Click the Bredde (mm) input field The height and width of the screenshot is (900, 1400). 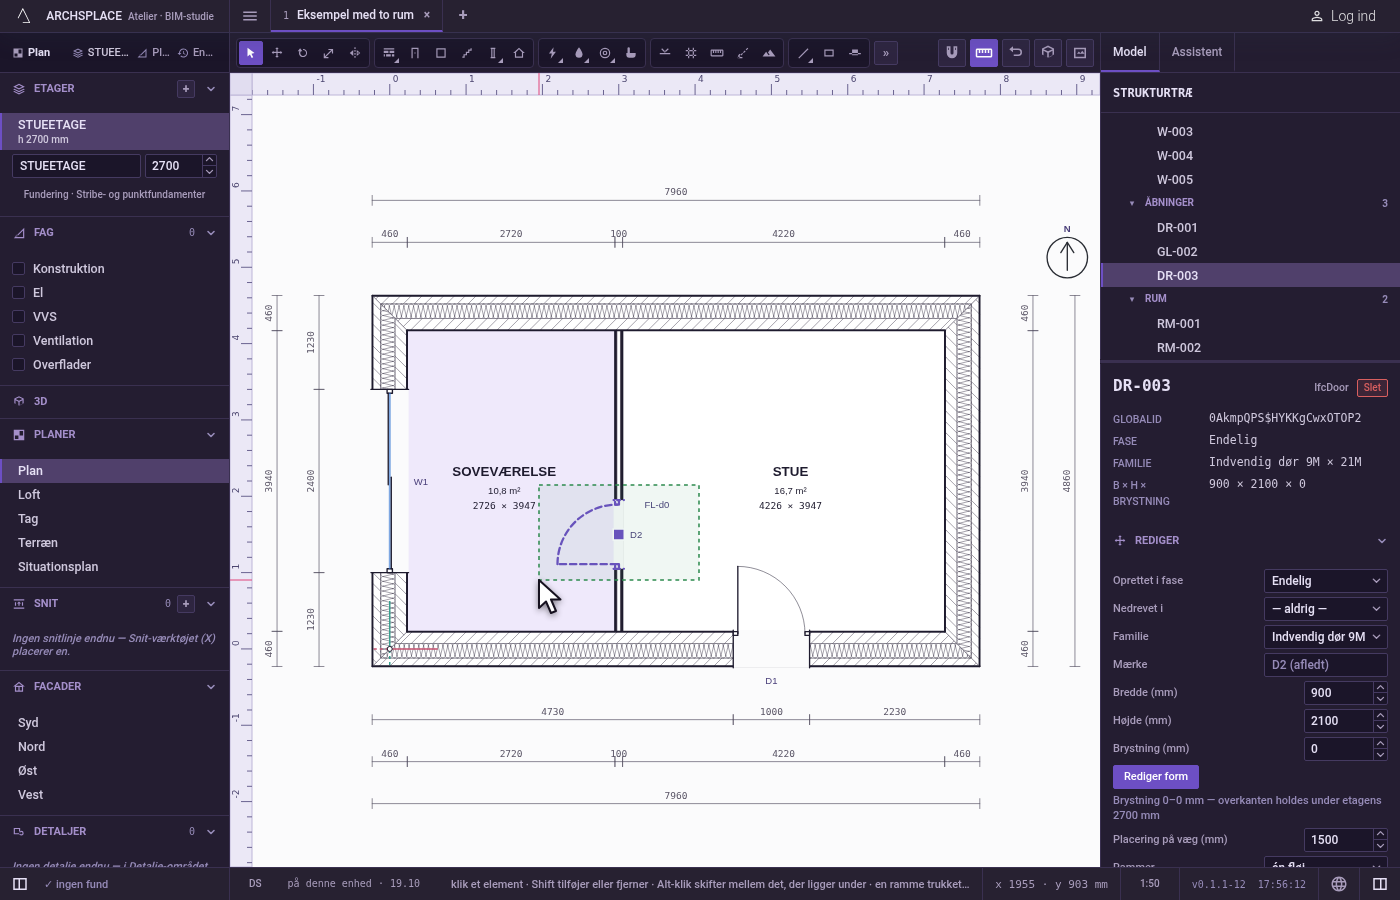pos(1338,693)
